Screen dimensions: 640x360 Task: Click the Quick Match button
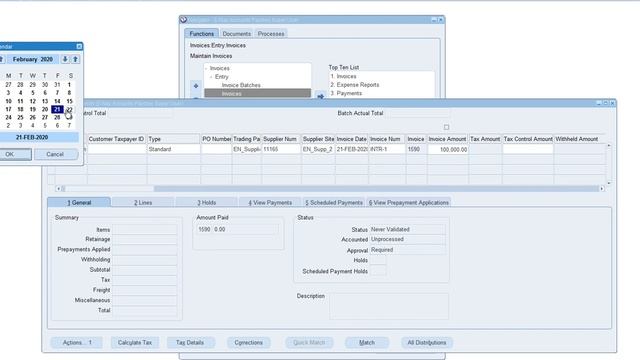tap(309, 342)
